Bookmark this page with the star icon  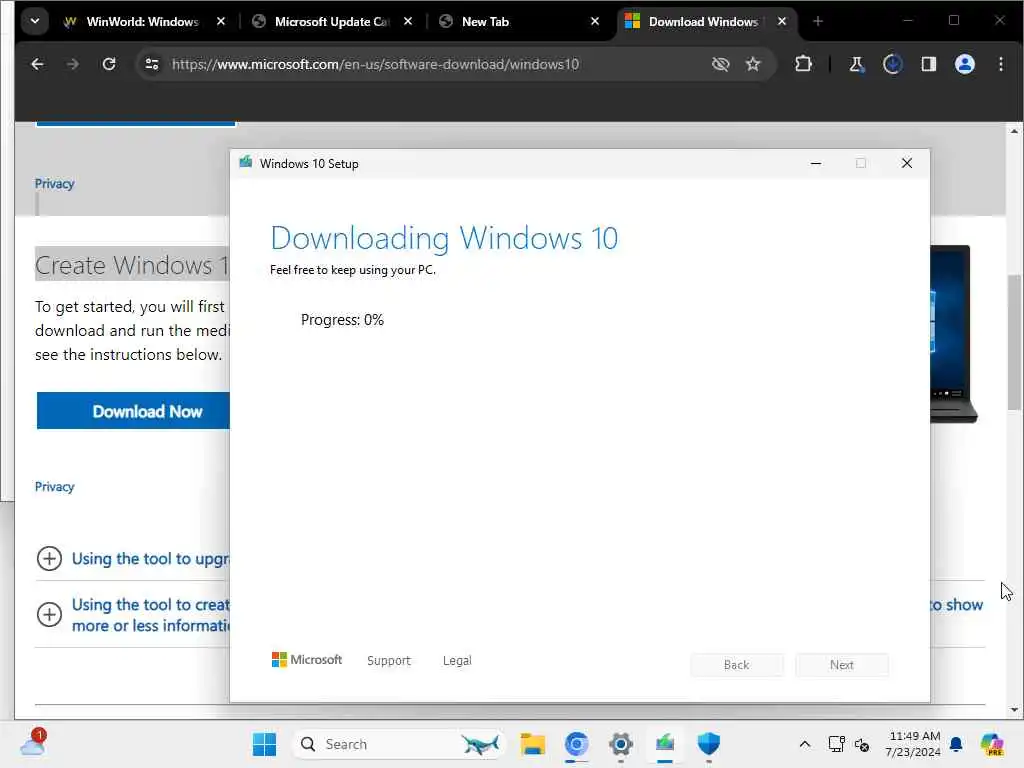[753, 64]
